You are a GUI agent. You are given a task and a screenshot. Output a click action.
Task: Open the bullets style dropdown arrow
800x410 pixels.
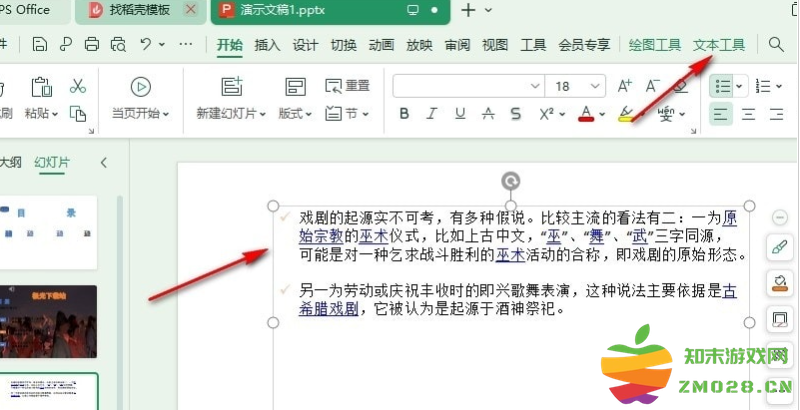click(739, 86)
